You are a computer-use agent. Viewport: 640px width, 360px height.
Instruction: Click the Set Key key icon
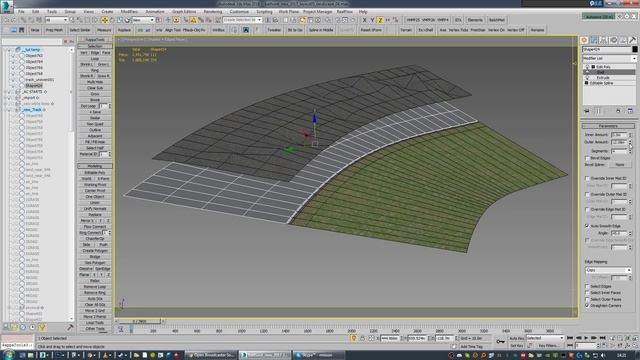point(500,341)
